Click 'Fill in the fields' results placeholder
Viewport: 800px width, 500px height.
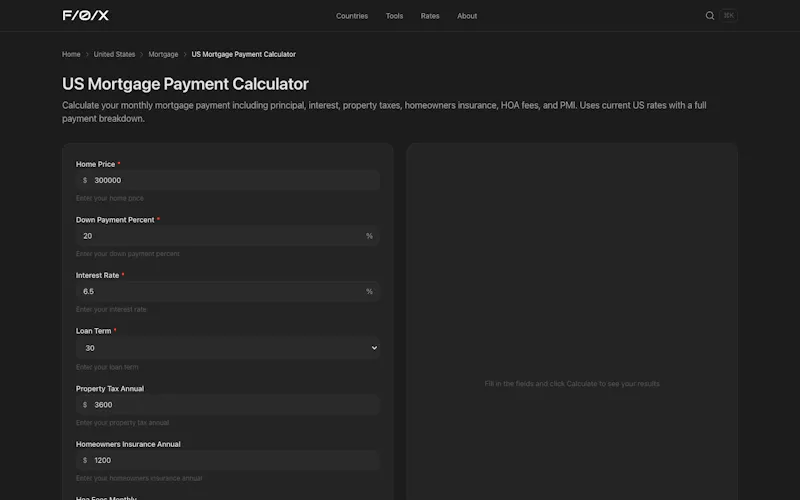(x=572, y=384)
